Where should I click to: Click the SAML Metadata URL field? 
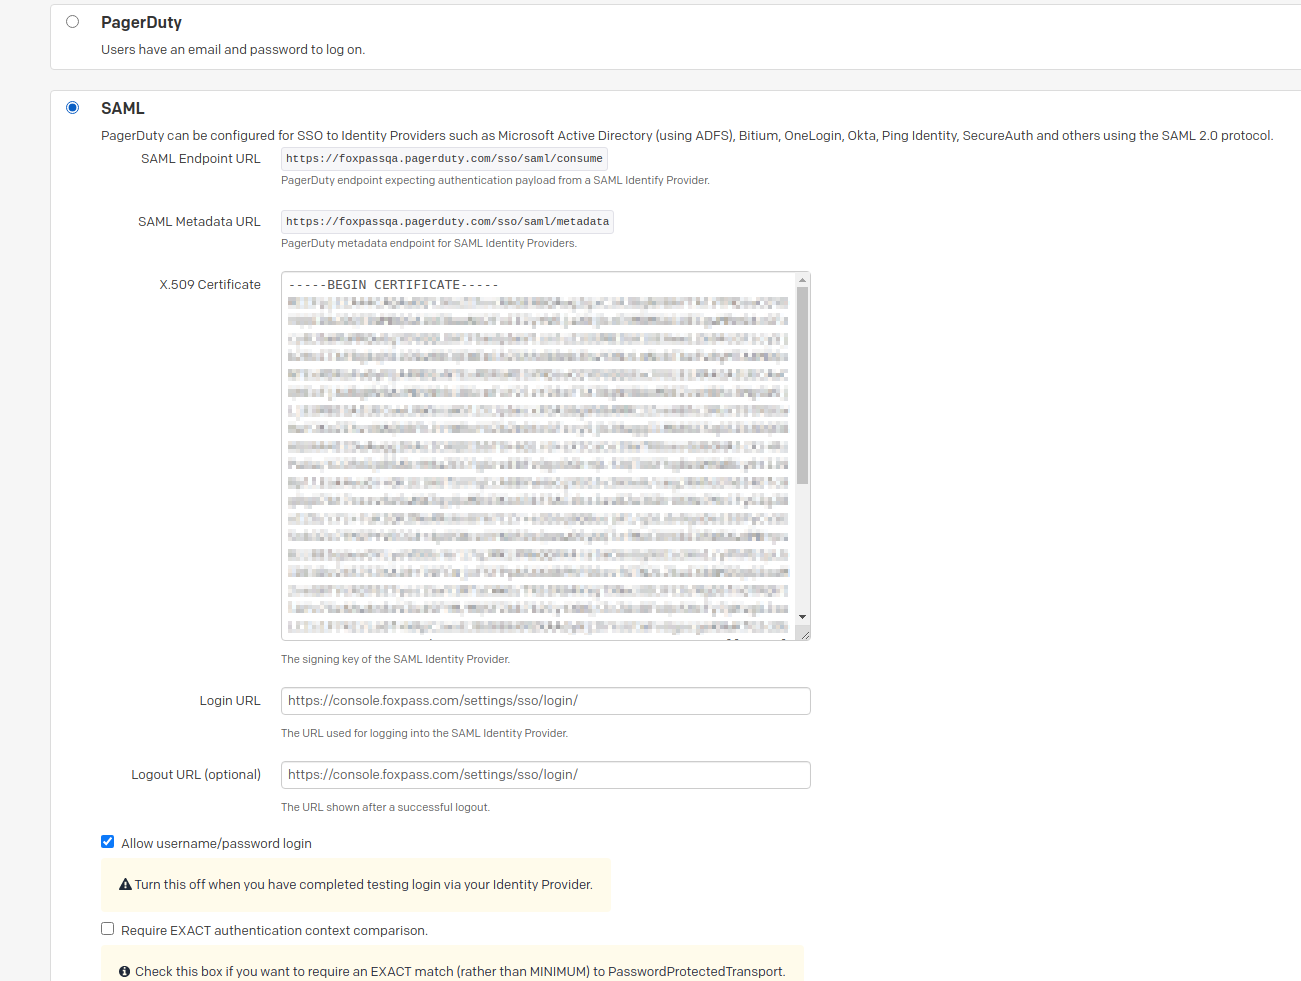click(x=447, y=222)
